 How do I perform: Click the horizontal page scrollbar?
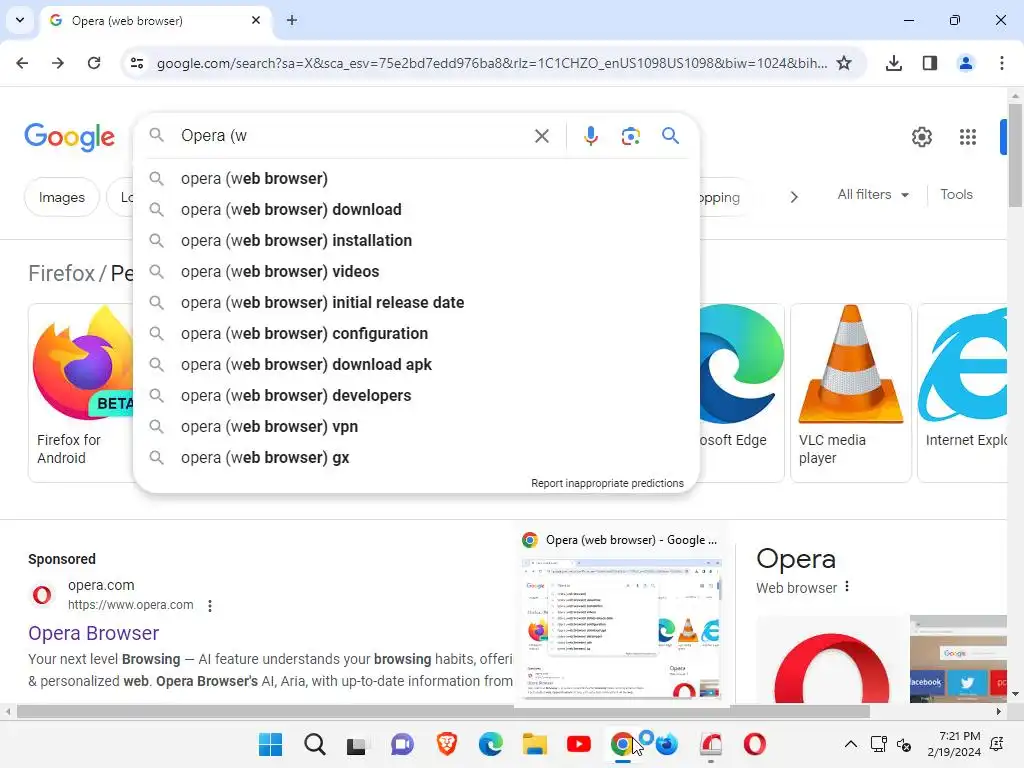coord(443,711)
